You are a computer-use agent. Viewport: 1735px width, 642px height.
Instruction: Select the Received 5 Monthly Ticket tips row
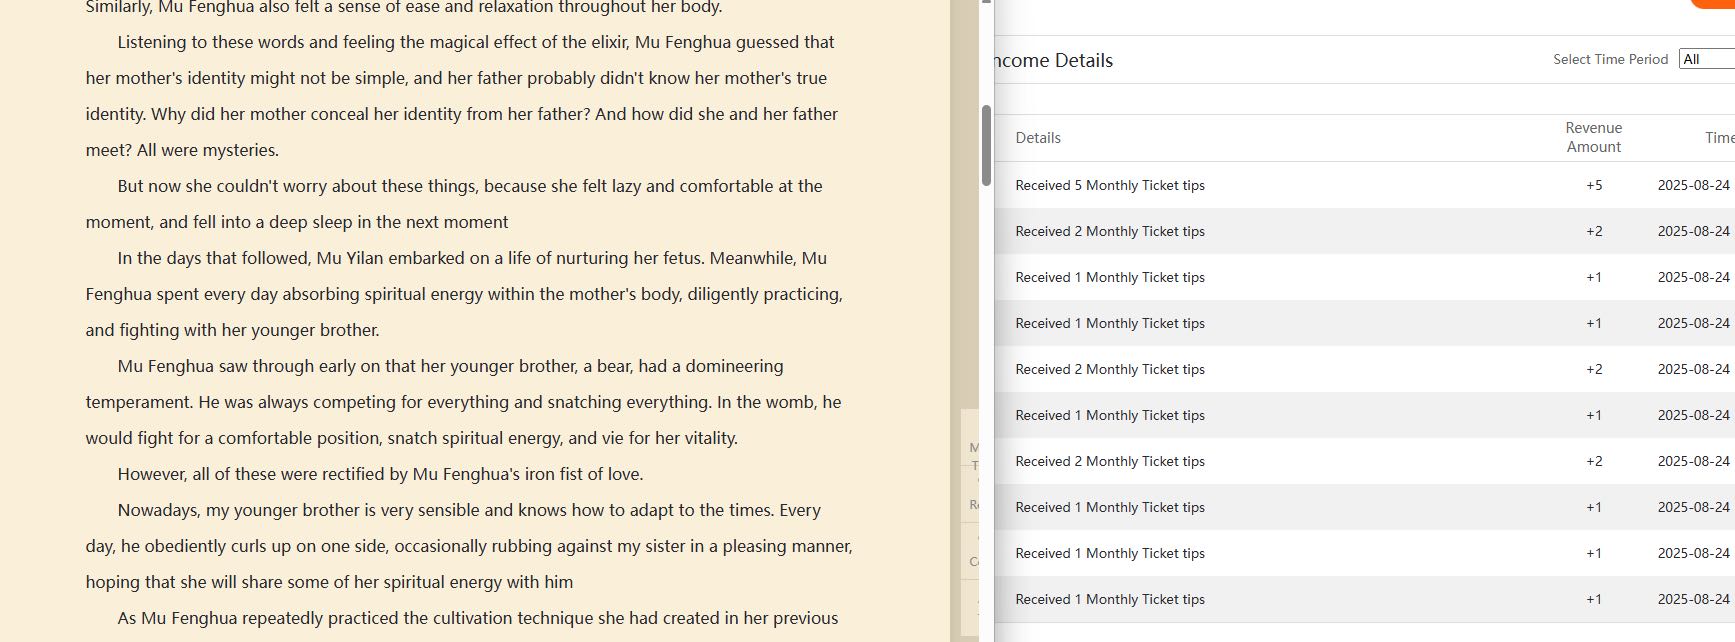[1364, 185]
